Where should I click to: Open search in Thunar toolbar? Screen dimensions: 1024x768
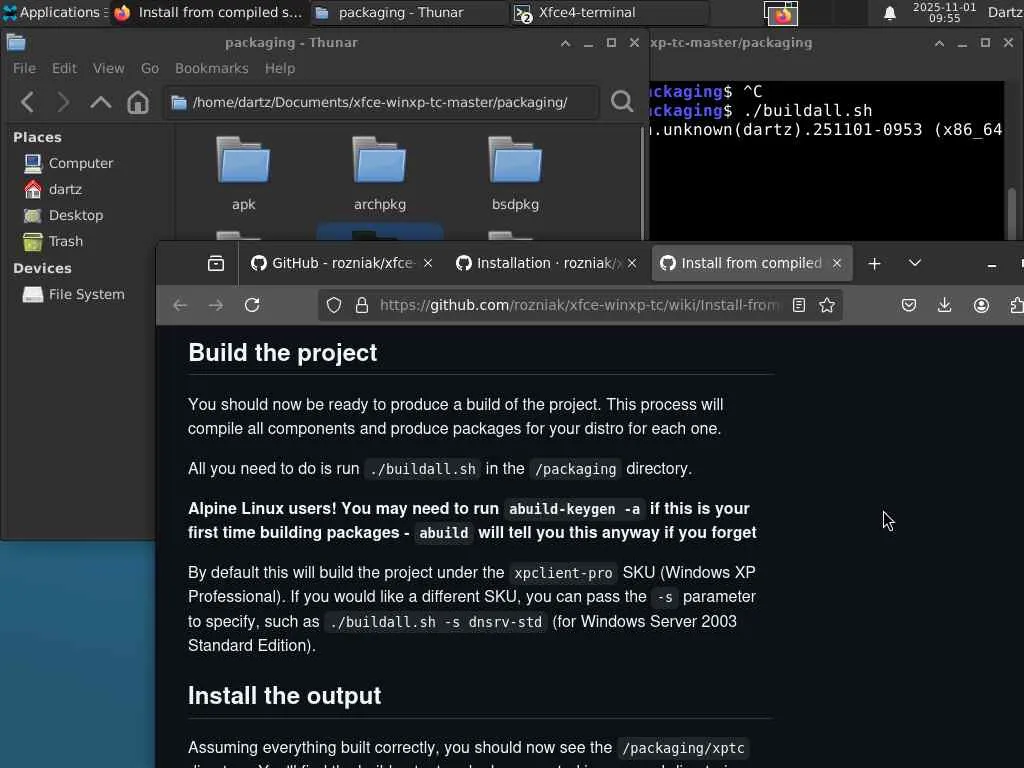(x=622, y=101)
